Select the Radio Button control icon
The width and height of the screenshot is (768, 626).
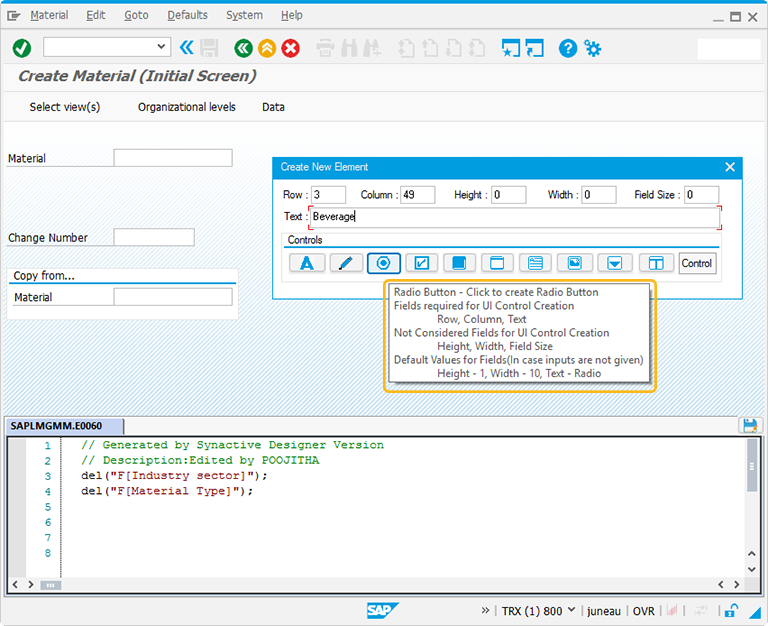click(x=384, y=263)
